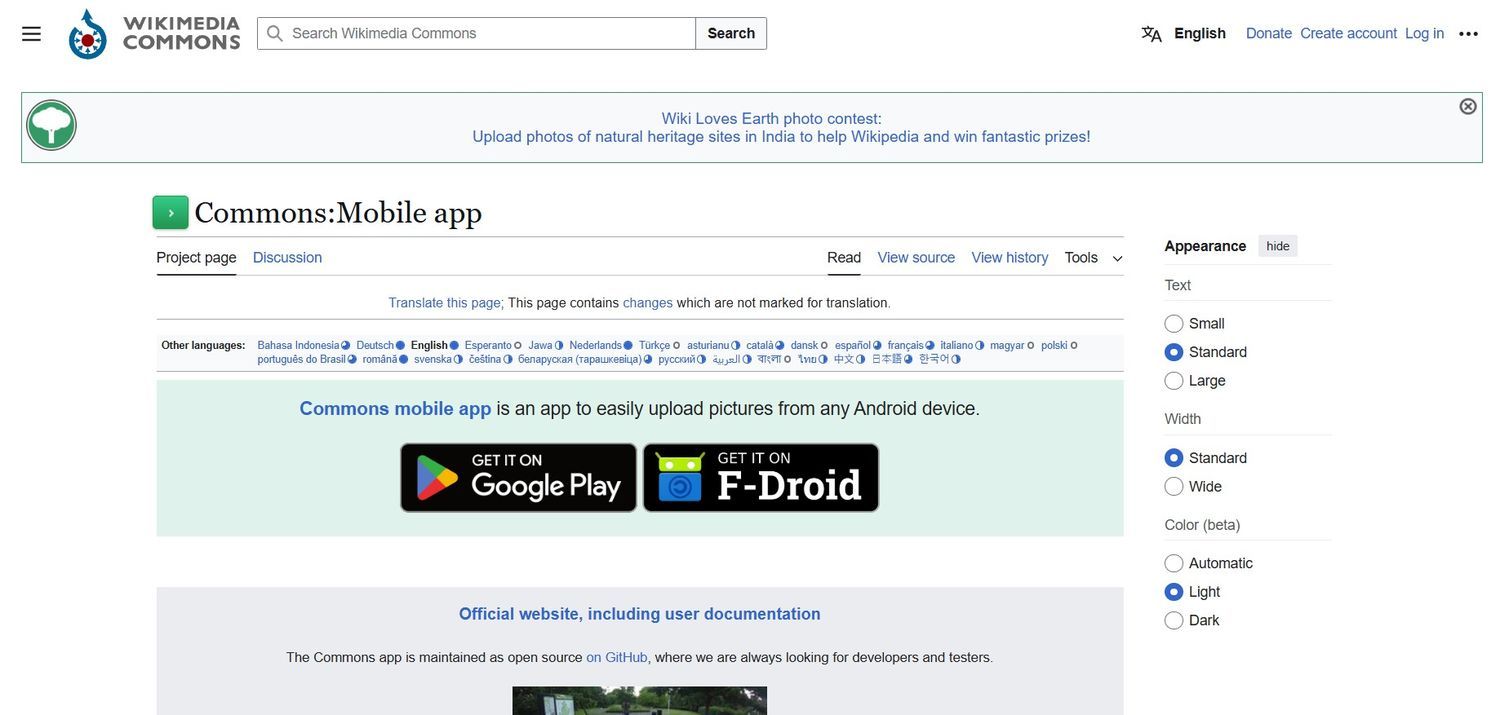The width and height of the screenshot is (1500, 715).
Task: Select Automatic color mode
Action: coord(1174,564)
